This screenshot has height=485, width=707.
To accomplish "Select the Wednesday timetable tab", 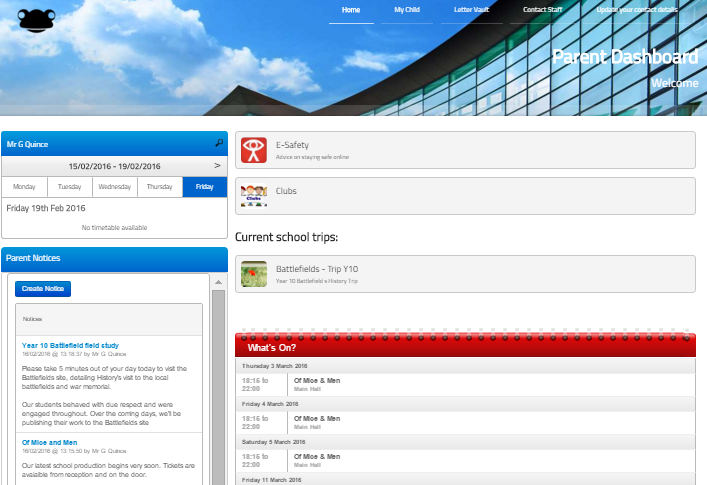I will (x=115, y=187).
